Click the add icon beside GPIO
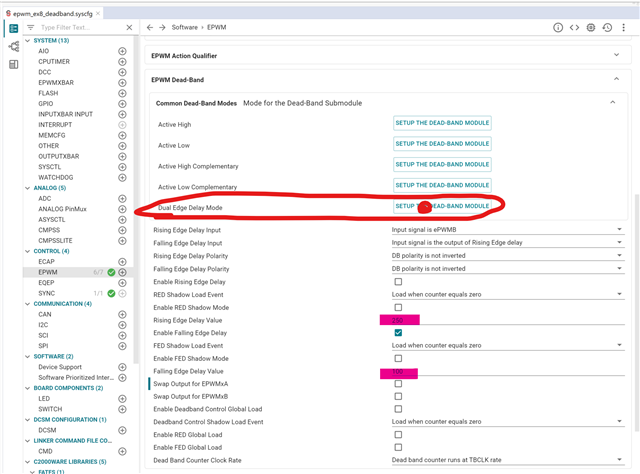This screenshot has width=640, height=474. pyautogui.click(x=123, y=103)
